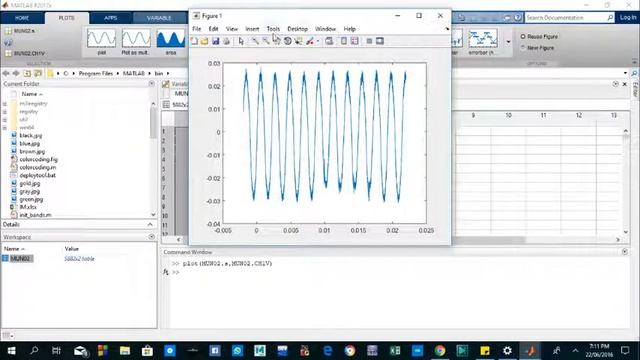Screen dimensions: 640x360
Task: Select the Rotate 3D tool
Action: tap(288, 41)
